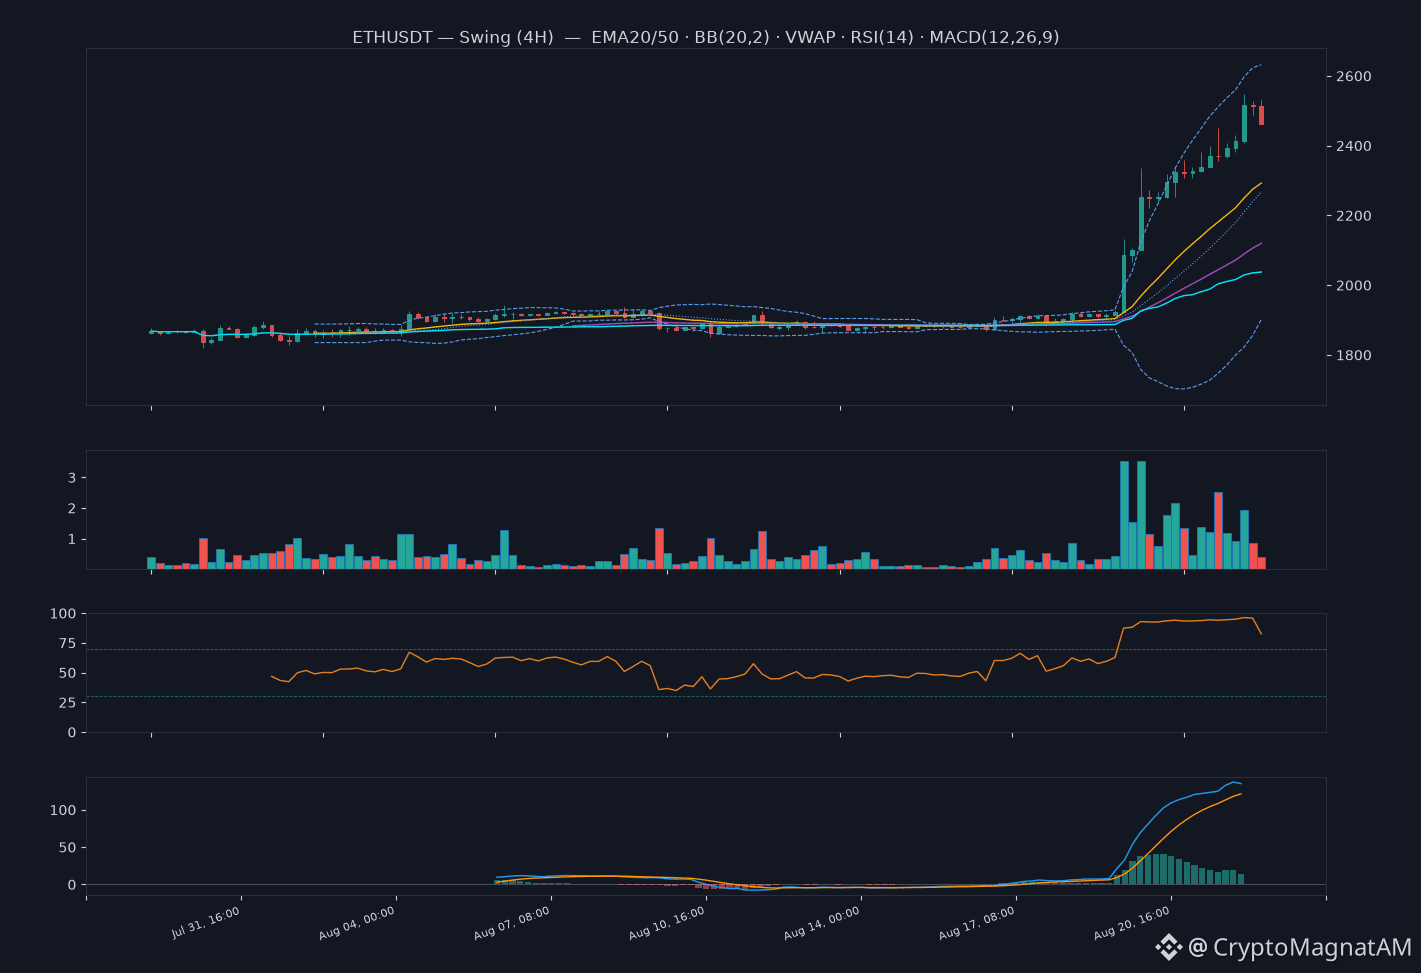Click the Aug 10, 16:00 date label
This screenshot has width=1421, height=973.
667,923
